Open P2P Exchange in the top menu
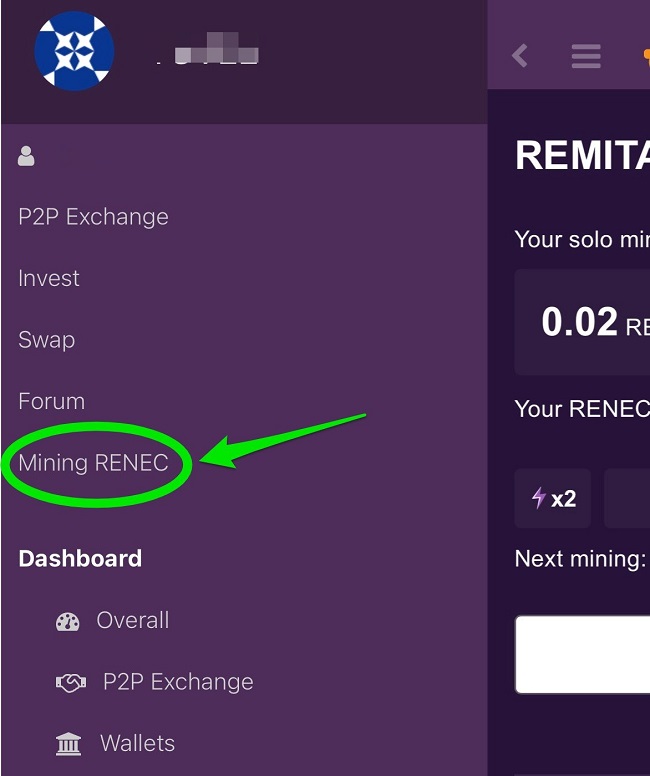 93,217
